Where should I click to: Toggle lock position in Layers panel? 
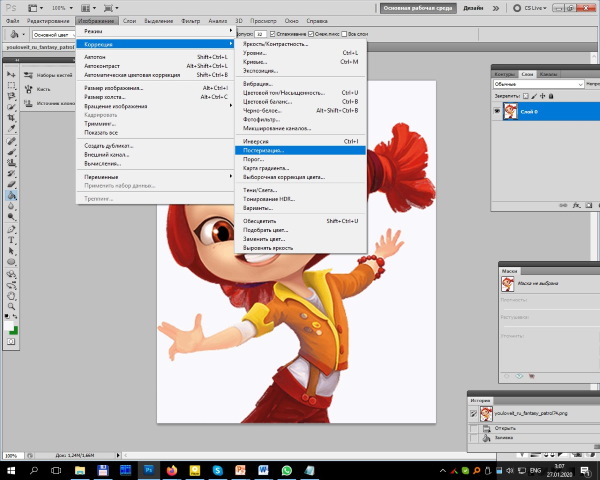pyautogui.click(x=543, y=96)
